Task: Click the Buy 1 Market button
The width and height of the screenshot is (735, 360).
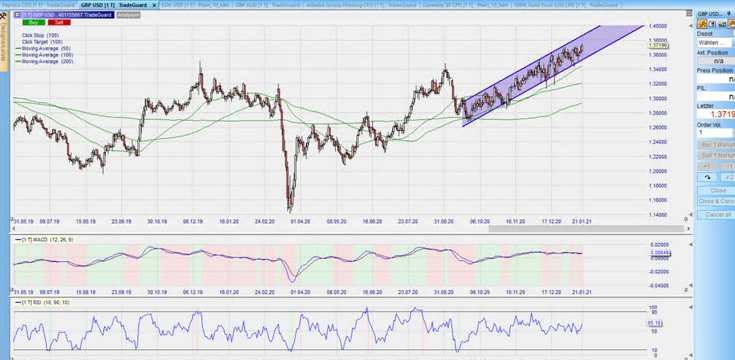Action: point(716,145)
